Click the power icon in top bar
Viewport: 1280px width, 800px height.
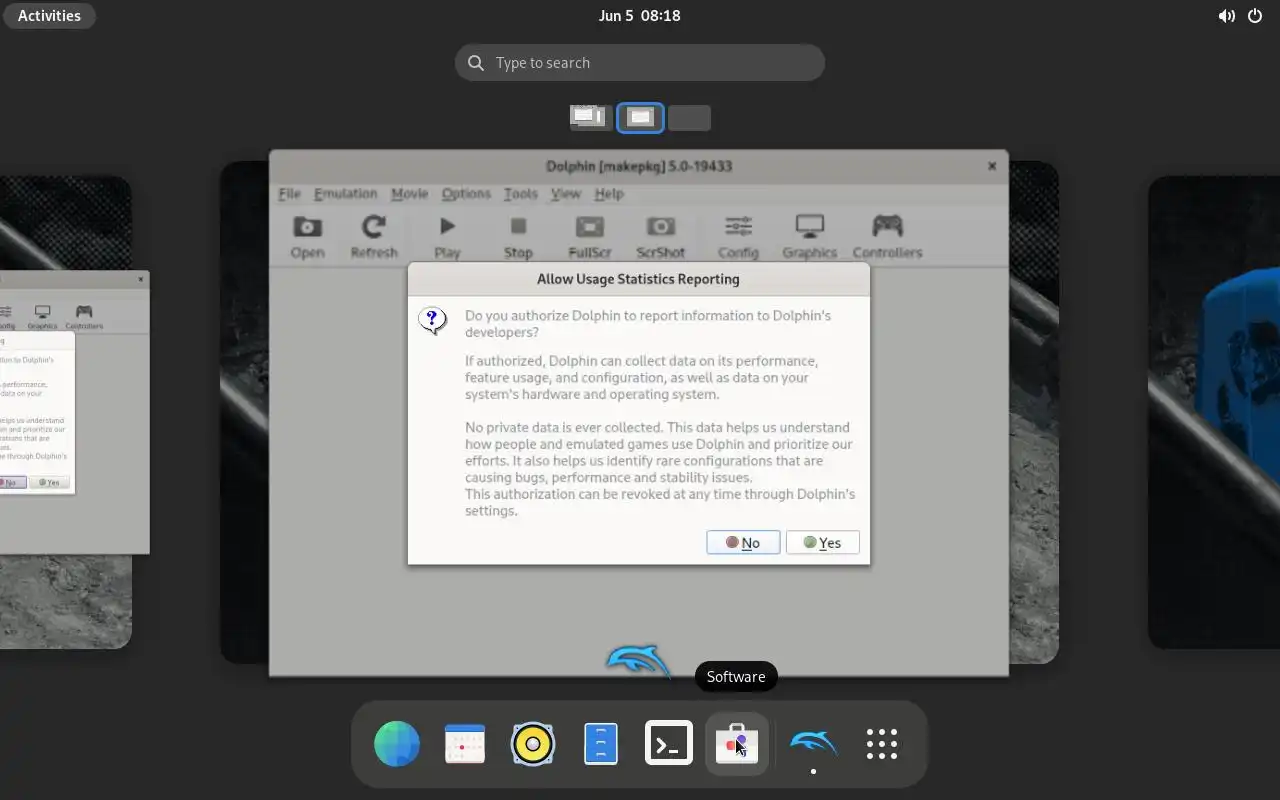tap(1255, 15)
